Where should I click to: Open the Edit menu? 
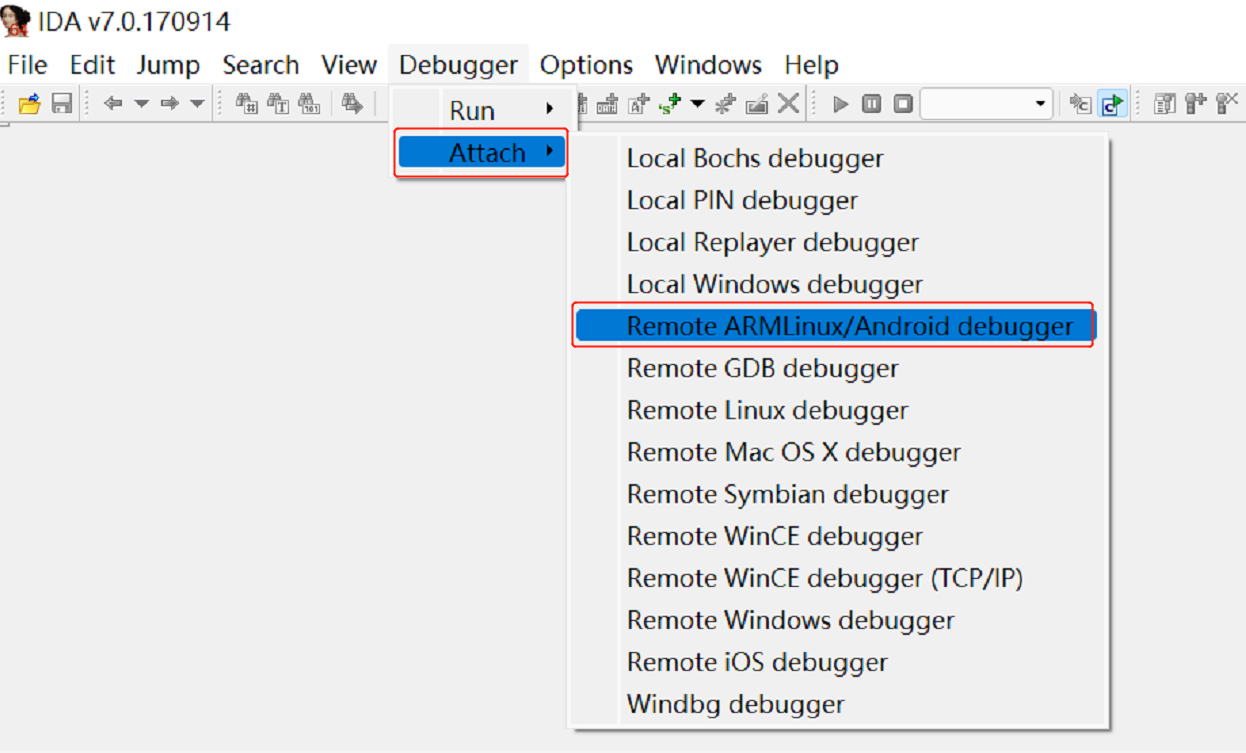(x=92, y=65)
